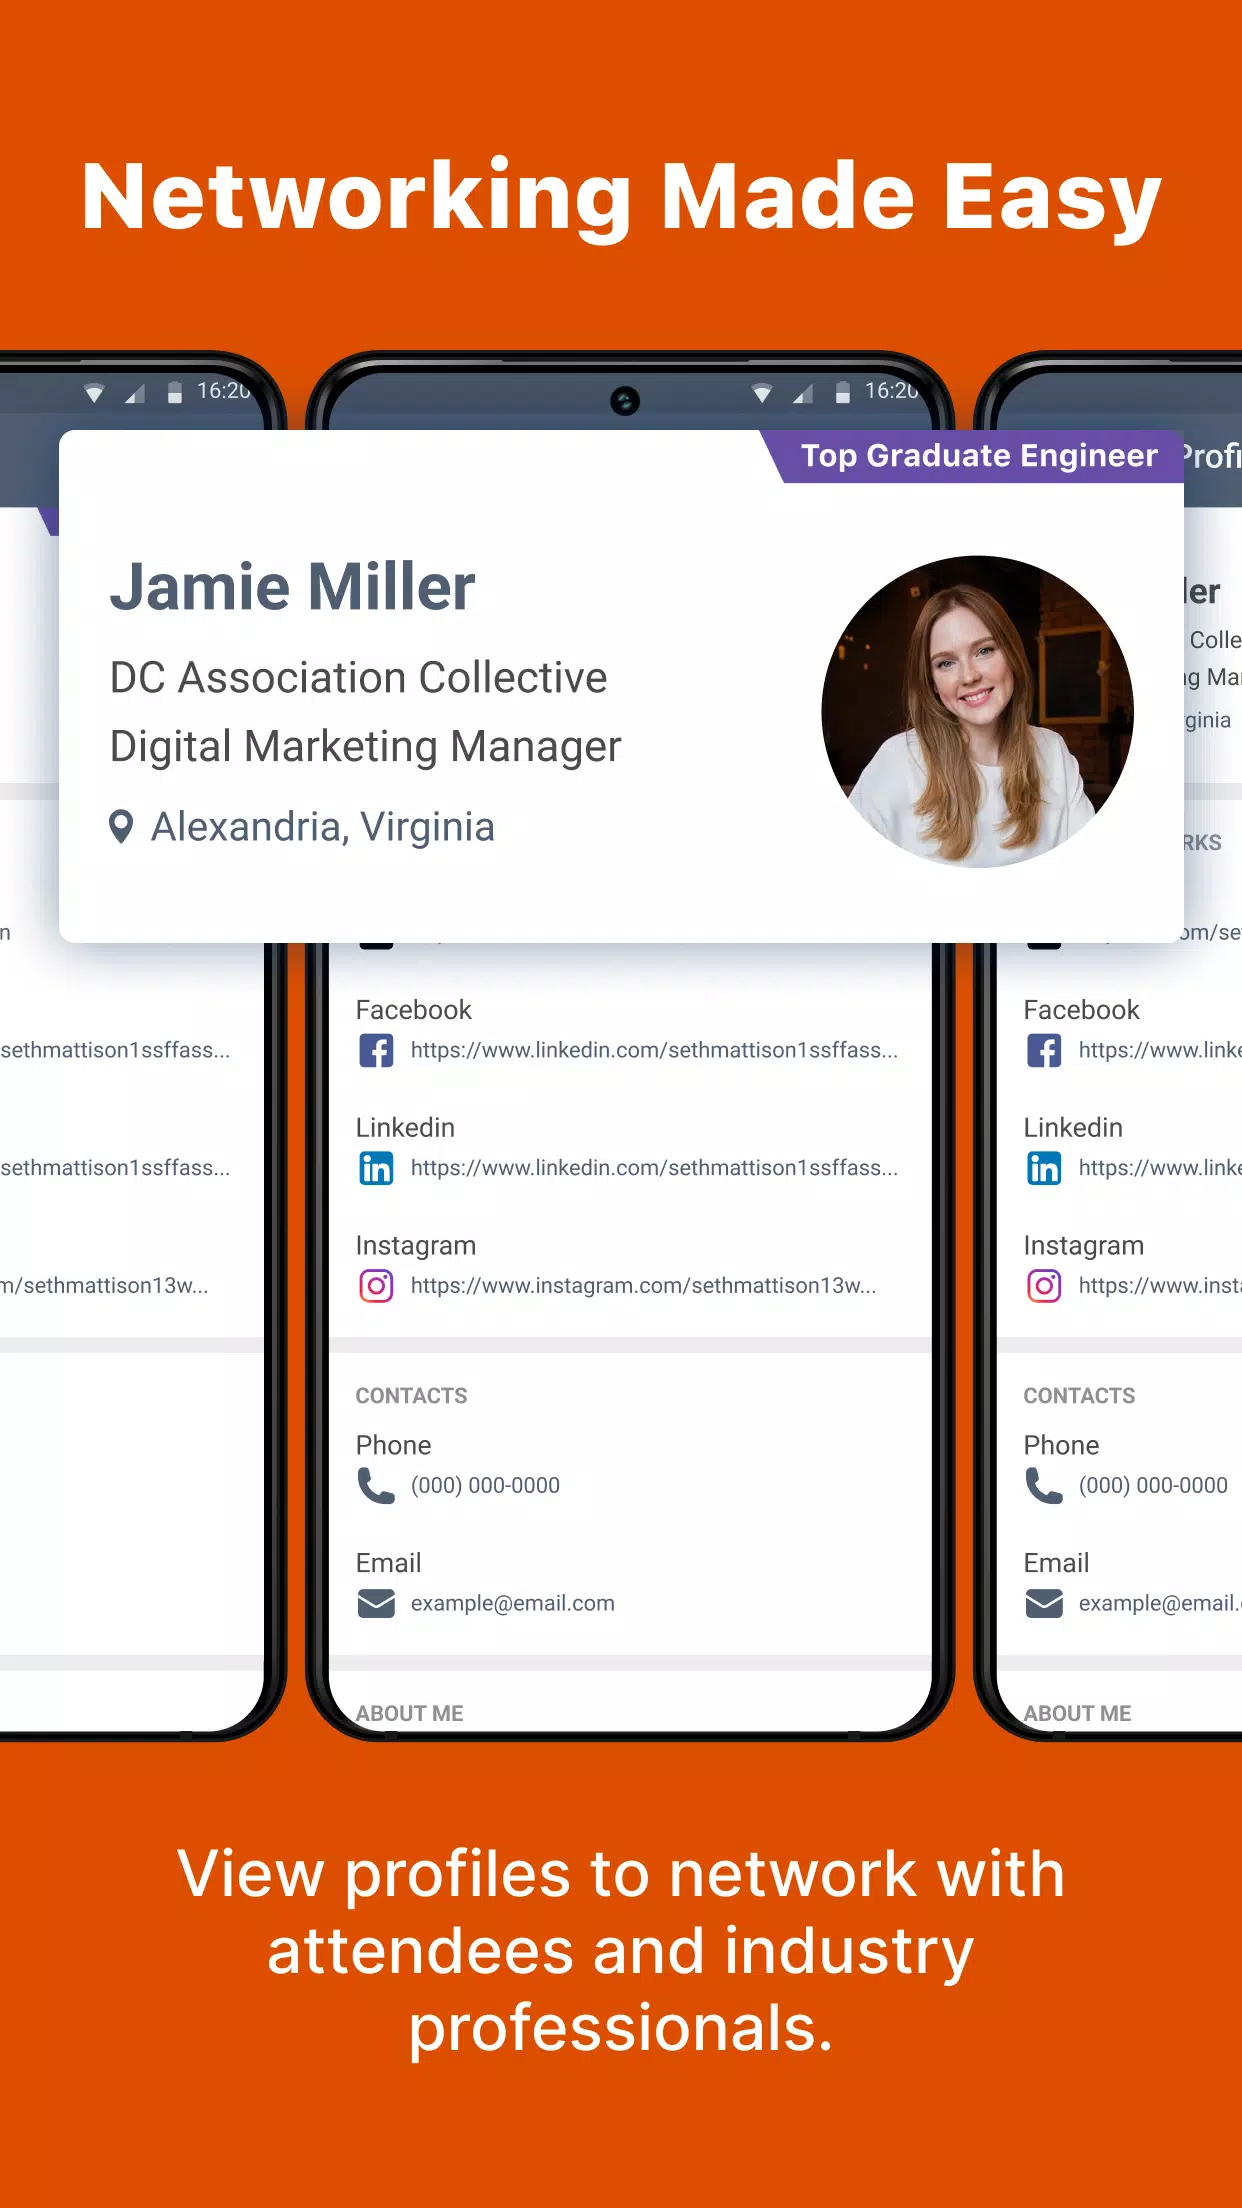Screen dimensions: 1242x2208
Task: Tap the Linkedin label in the center phone
Action: (405, 1128)
